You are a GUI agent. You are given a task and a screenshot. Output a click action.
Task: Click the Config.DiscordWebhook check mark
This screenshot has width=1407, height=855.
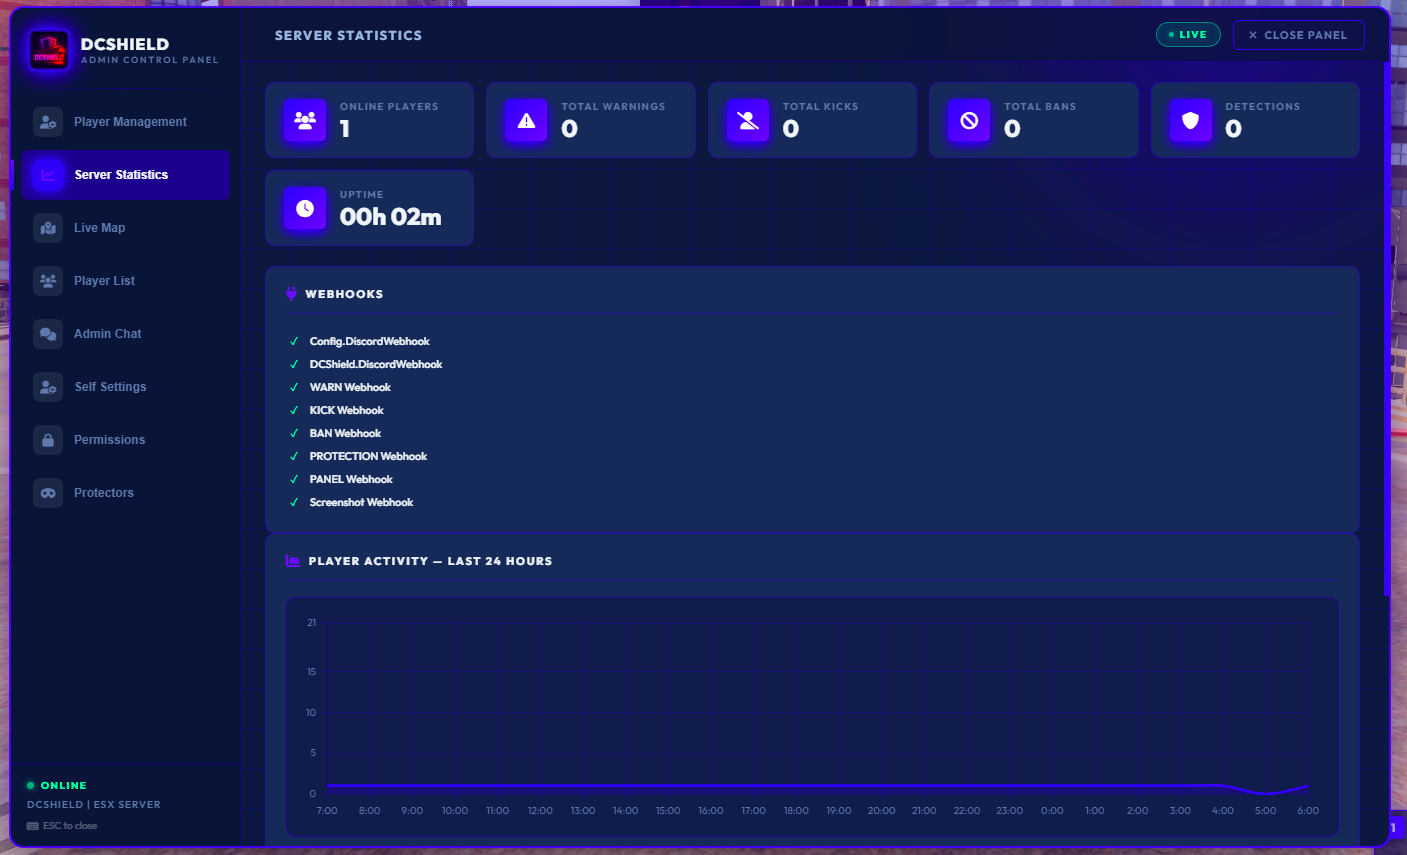294,342
